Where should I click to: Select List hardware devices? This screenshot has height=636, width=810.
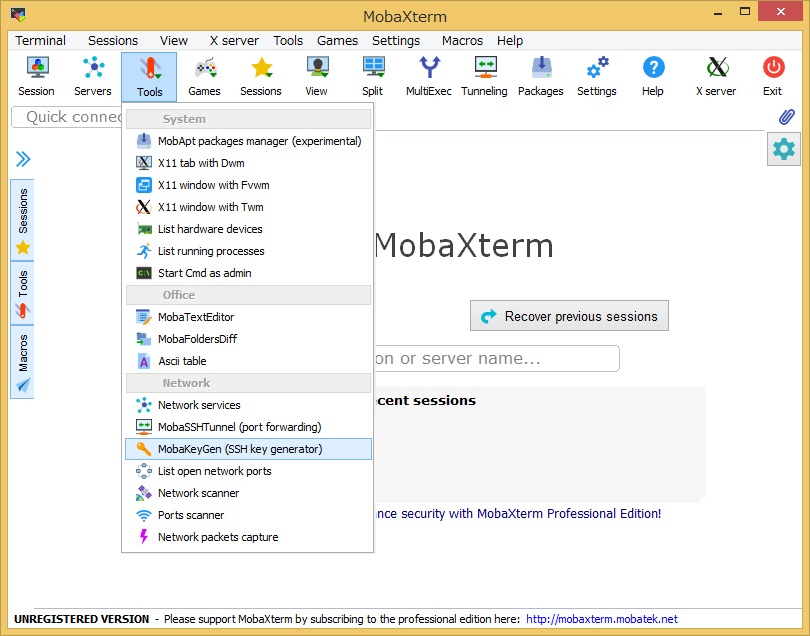248,229
